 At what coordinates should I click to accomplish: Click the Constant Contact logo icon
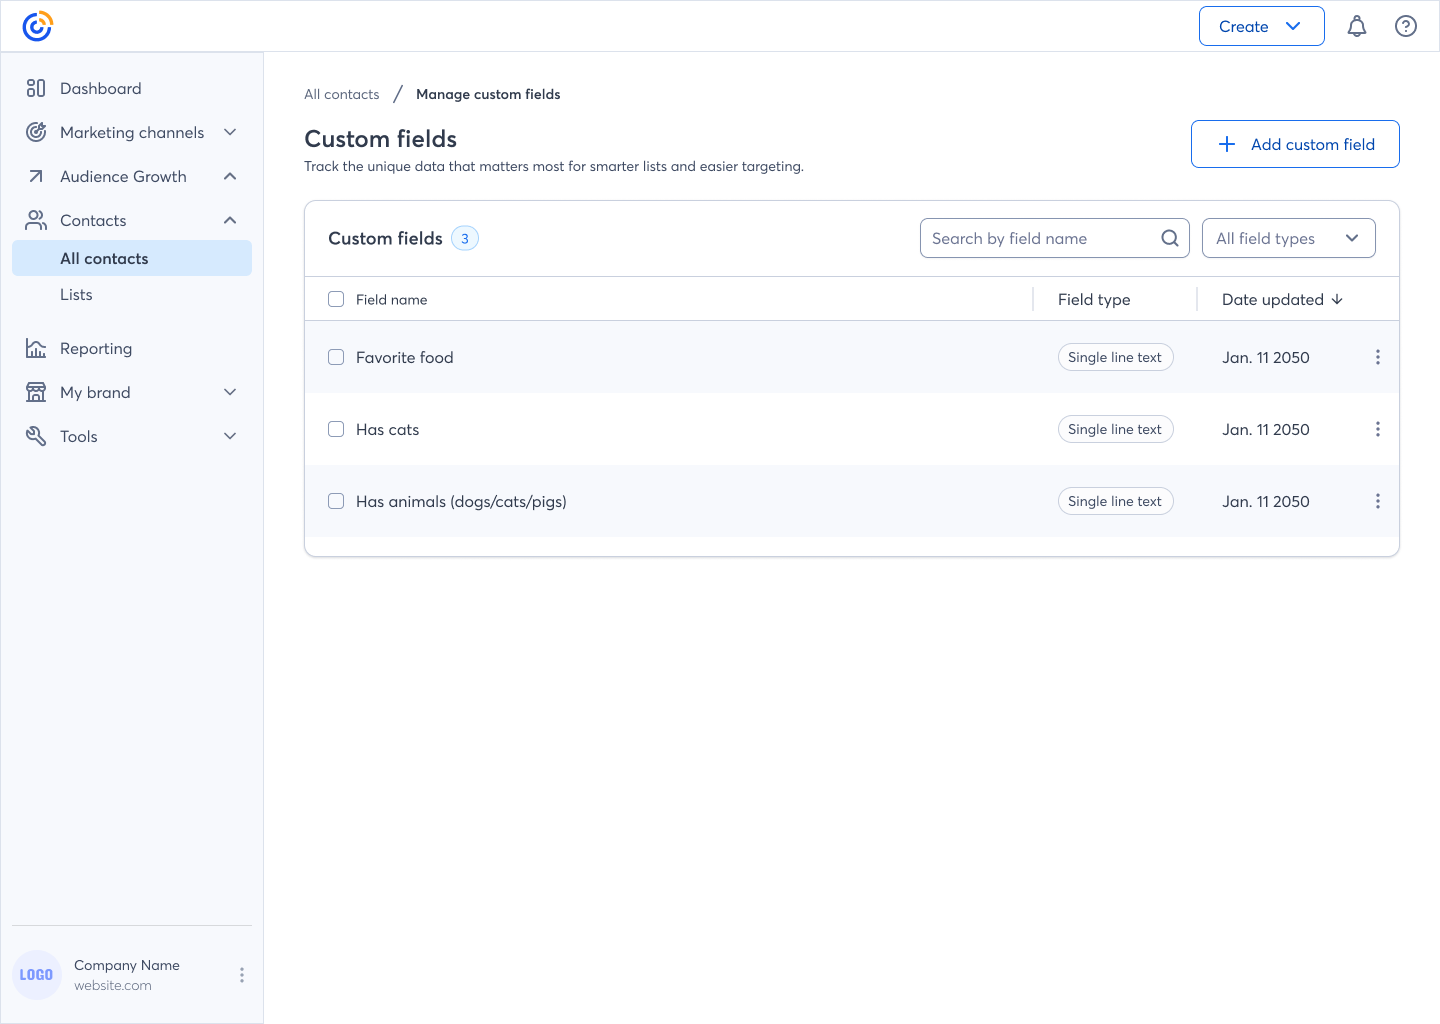pos(37,26)
